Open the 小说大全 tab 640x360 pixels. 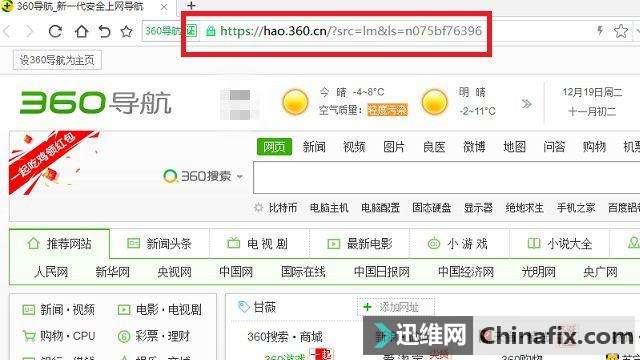click(x=559, y=244)
